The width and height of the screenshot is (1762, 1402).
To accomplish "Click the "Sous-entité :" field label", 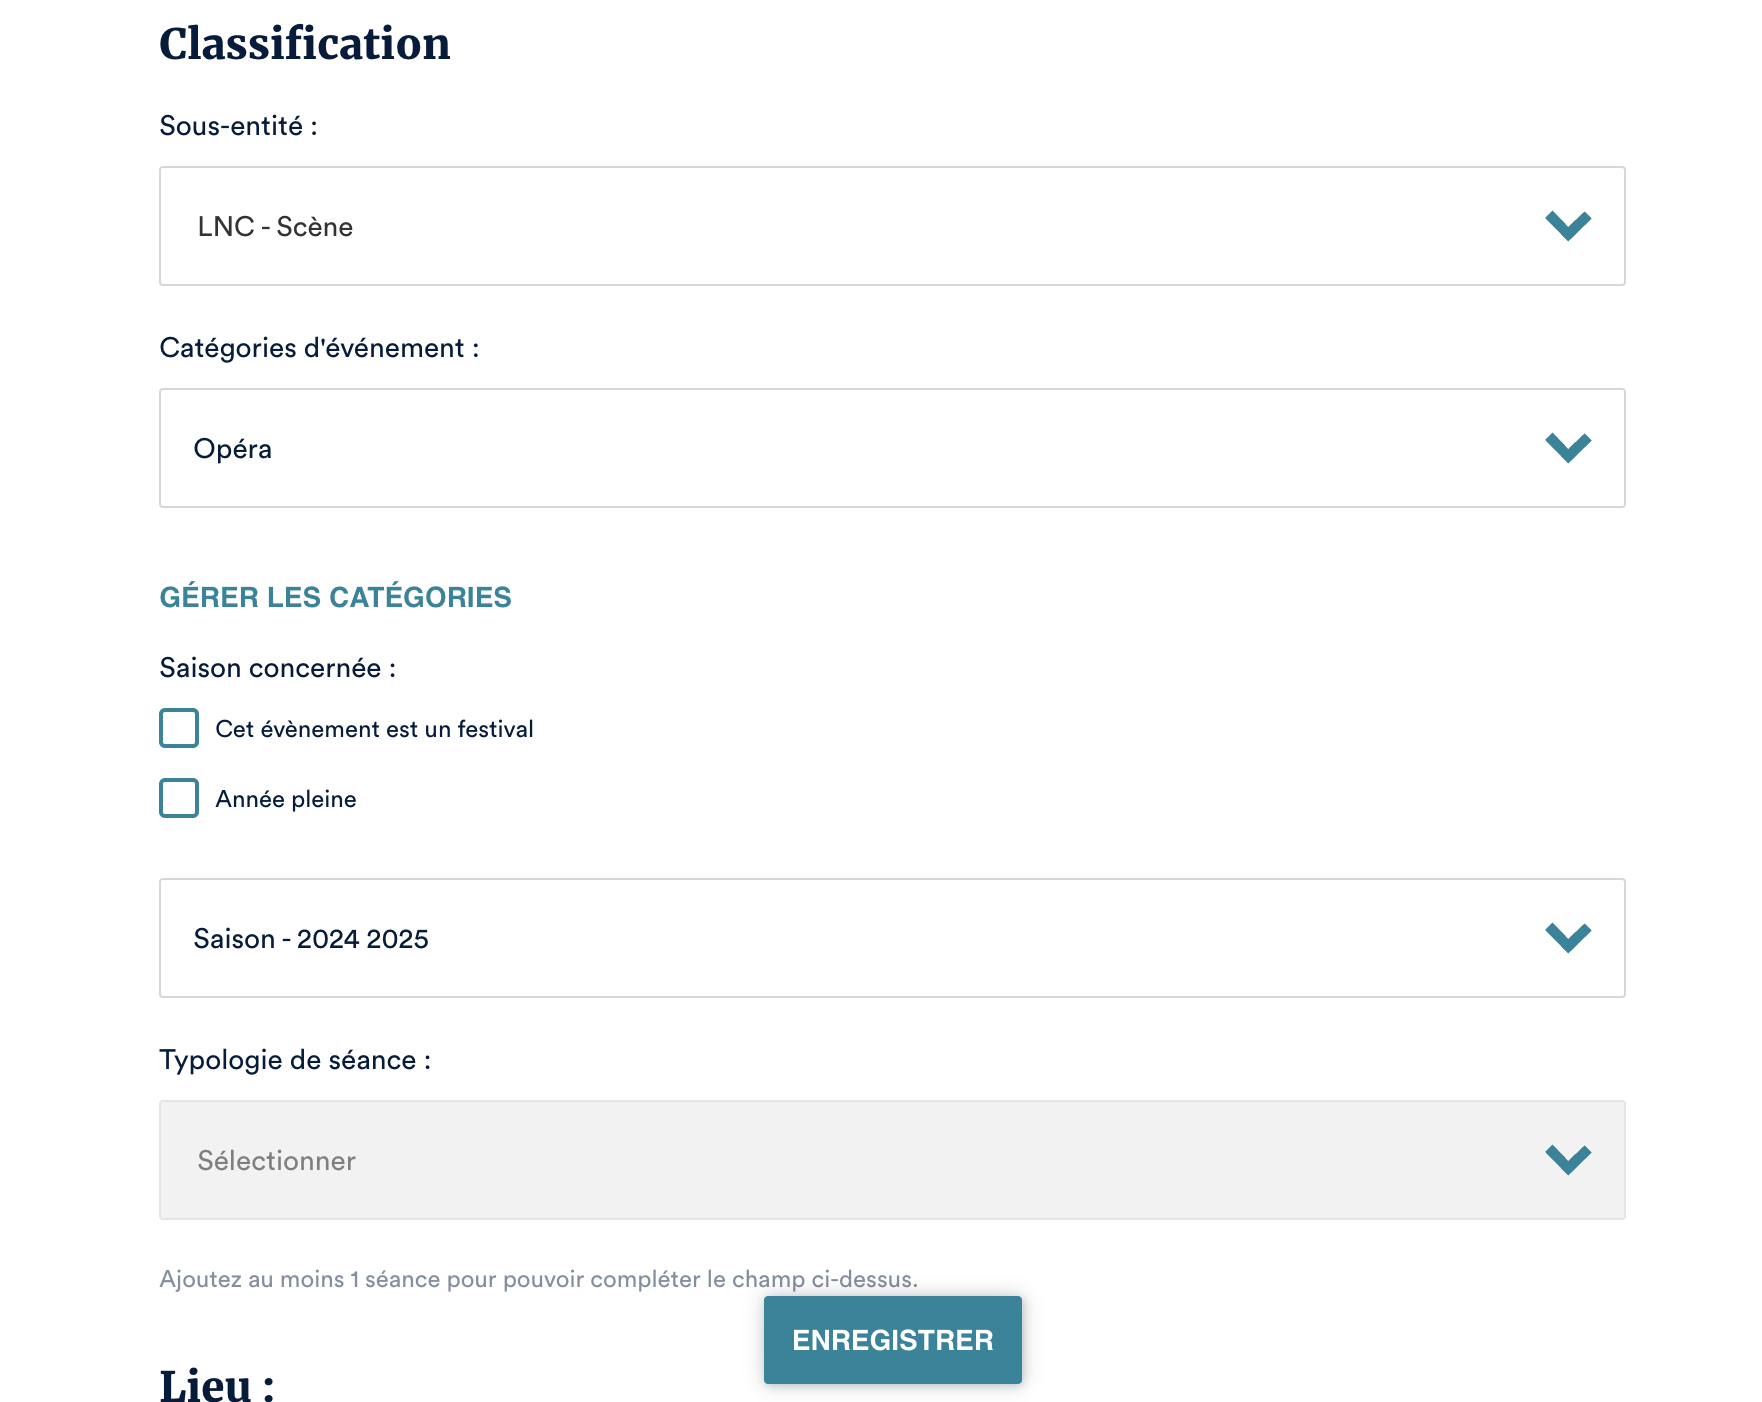I will pyautogui.click(x=238, y=126).
